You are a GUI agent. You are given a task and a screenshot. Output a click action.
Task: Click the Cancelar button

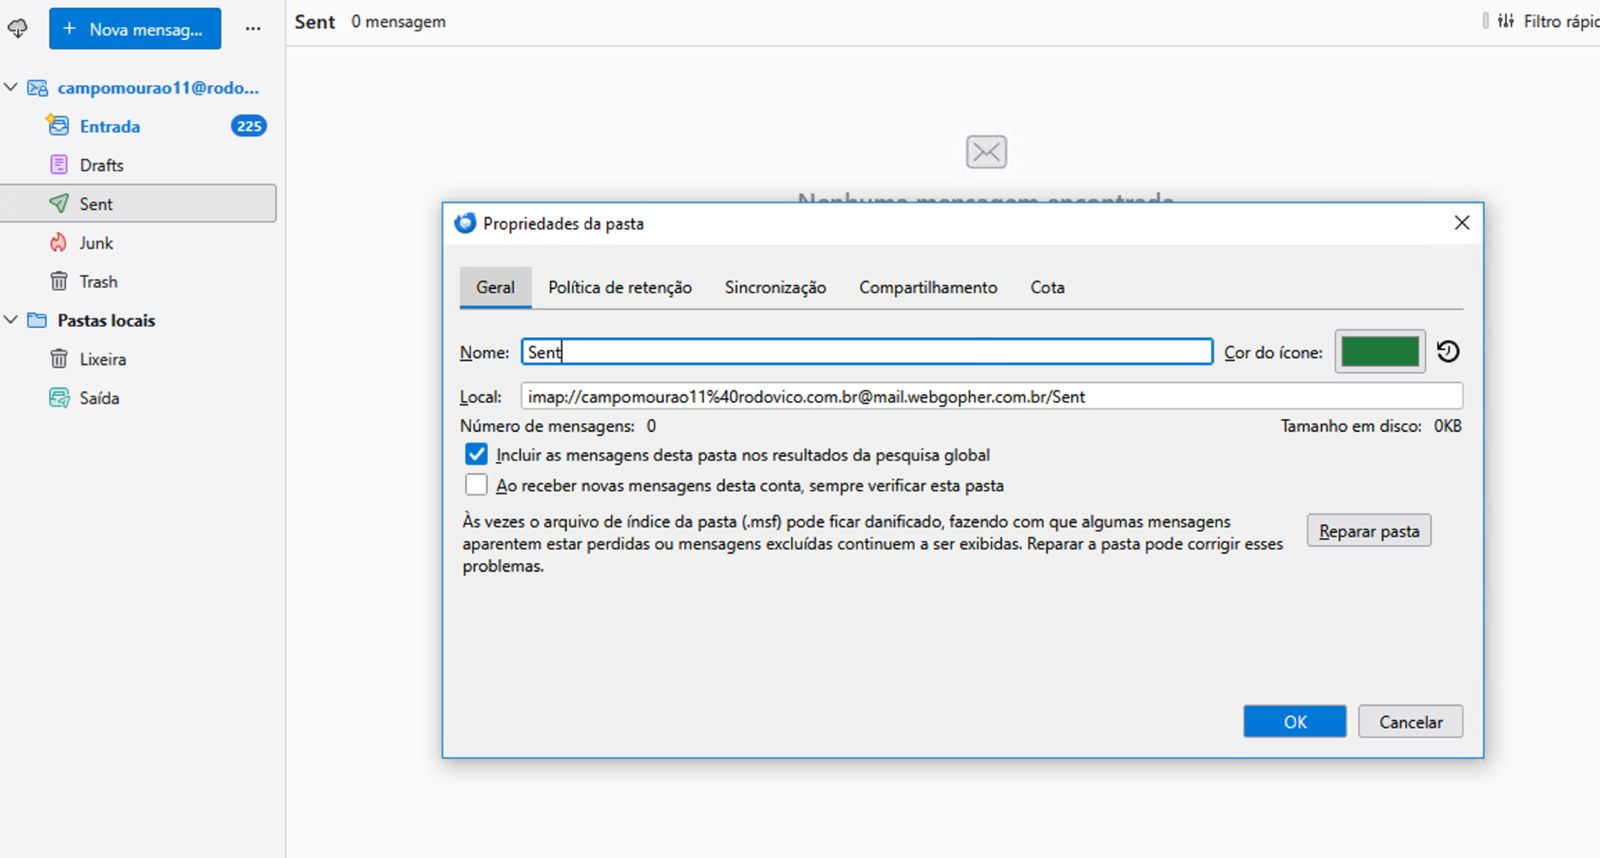1410,722
